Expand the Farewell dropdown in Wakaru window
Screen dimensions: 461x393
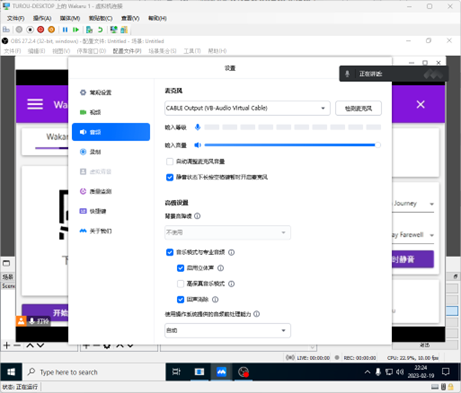coord(432,235)
